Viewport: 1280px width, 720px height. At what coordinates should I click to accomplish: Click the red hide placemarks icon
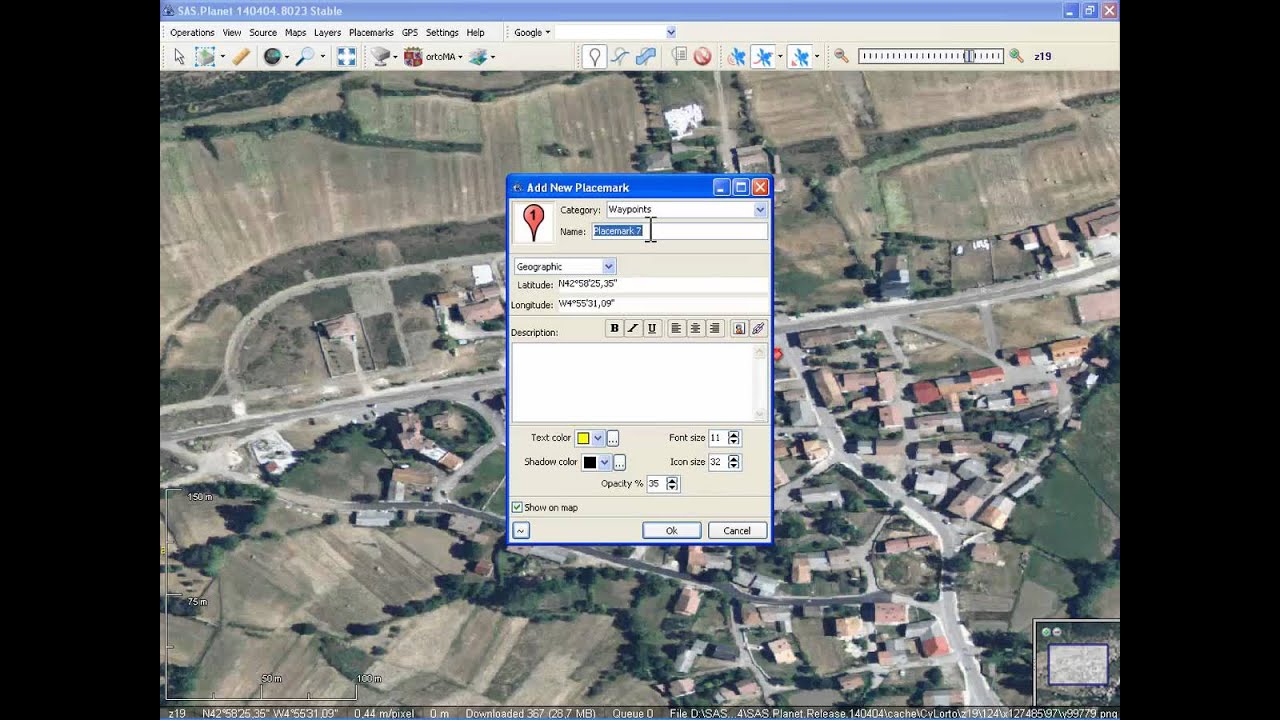tap(703, 57)
